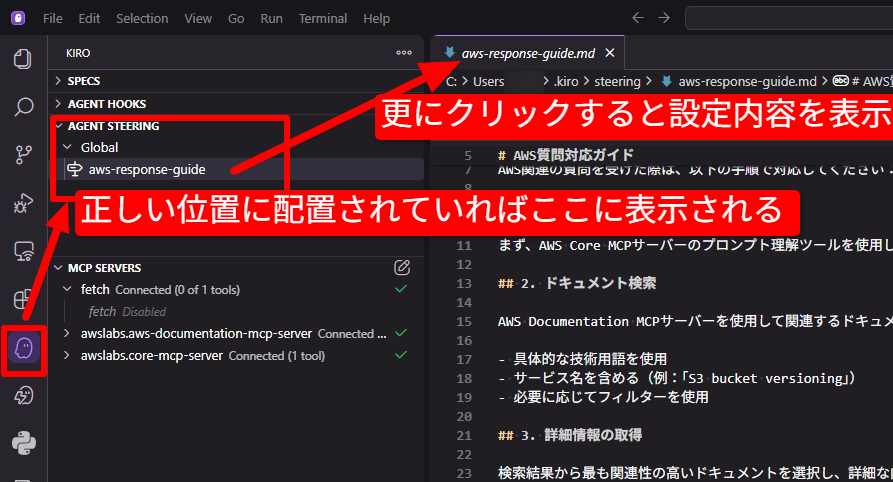Click the edit MCP config icon
Viewport: 893px width, 482px height.
pyautogui.click(x=402, y=267)
